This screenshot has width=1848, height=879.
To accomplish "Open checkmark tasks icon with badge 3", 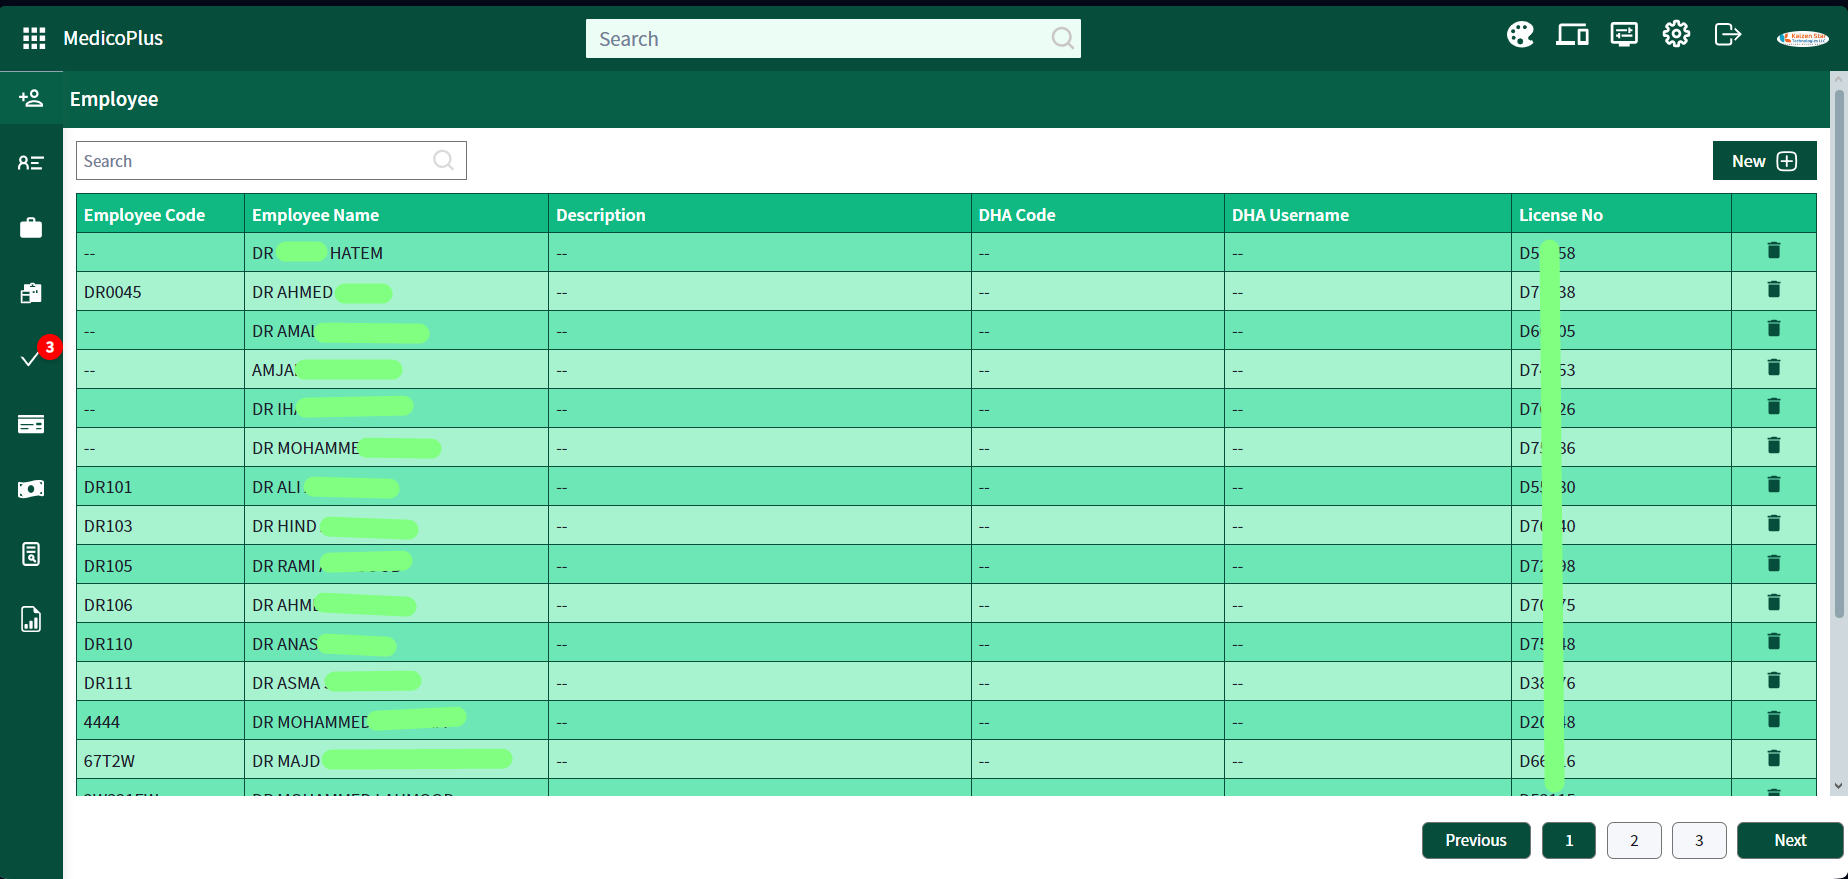I will pyautogui.click(x=31, y=359).
